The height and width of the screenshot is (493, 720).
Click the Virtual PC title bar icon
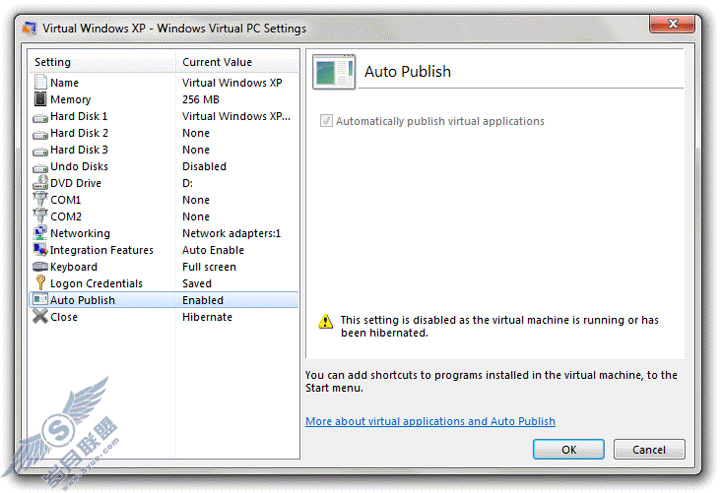29,28
